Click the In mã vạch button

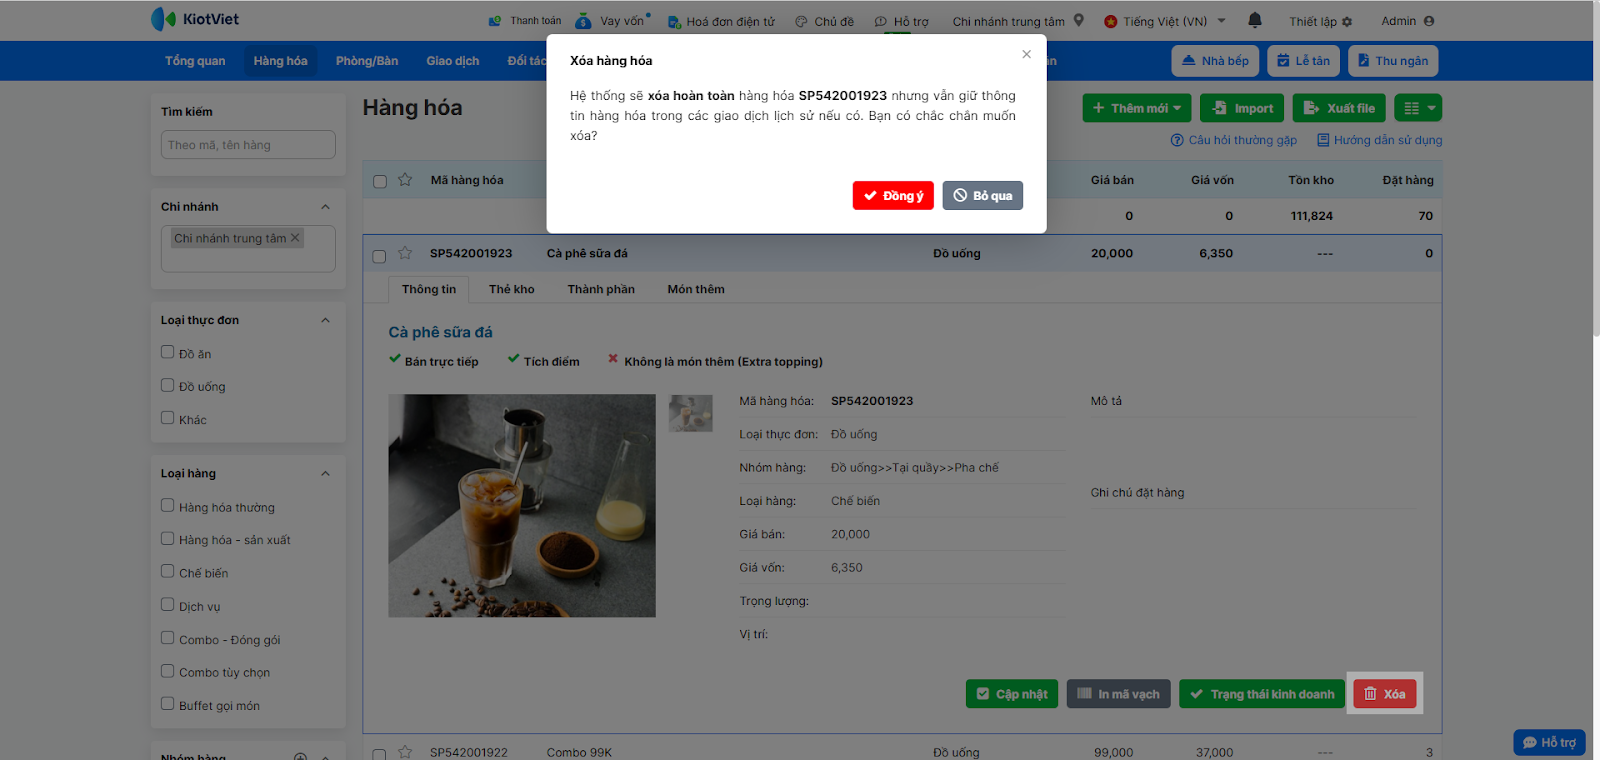1118,694
